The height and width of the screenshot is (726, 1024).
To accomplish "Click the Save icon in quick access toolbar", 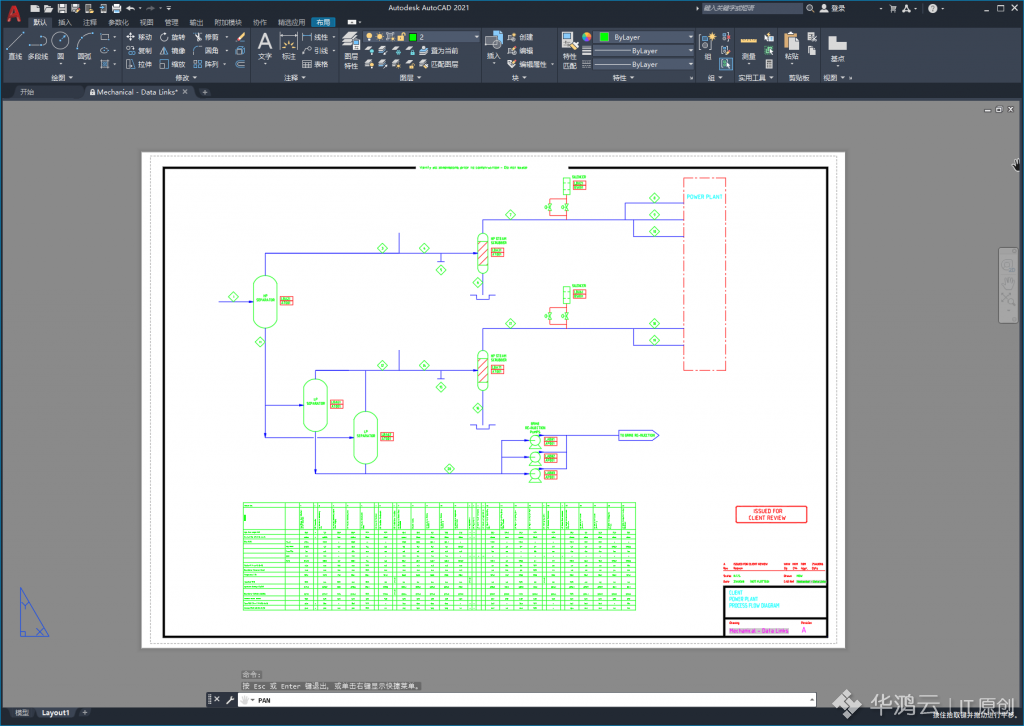I will coord(62,8).
